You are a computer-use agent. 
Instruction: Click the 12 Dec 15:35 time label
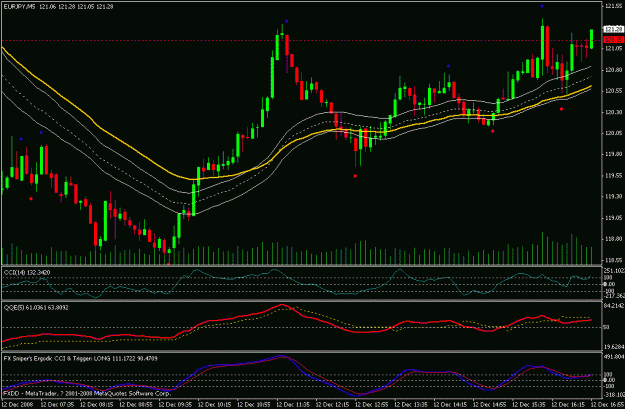[529, 404]
